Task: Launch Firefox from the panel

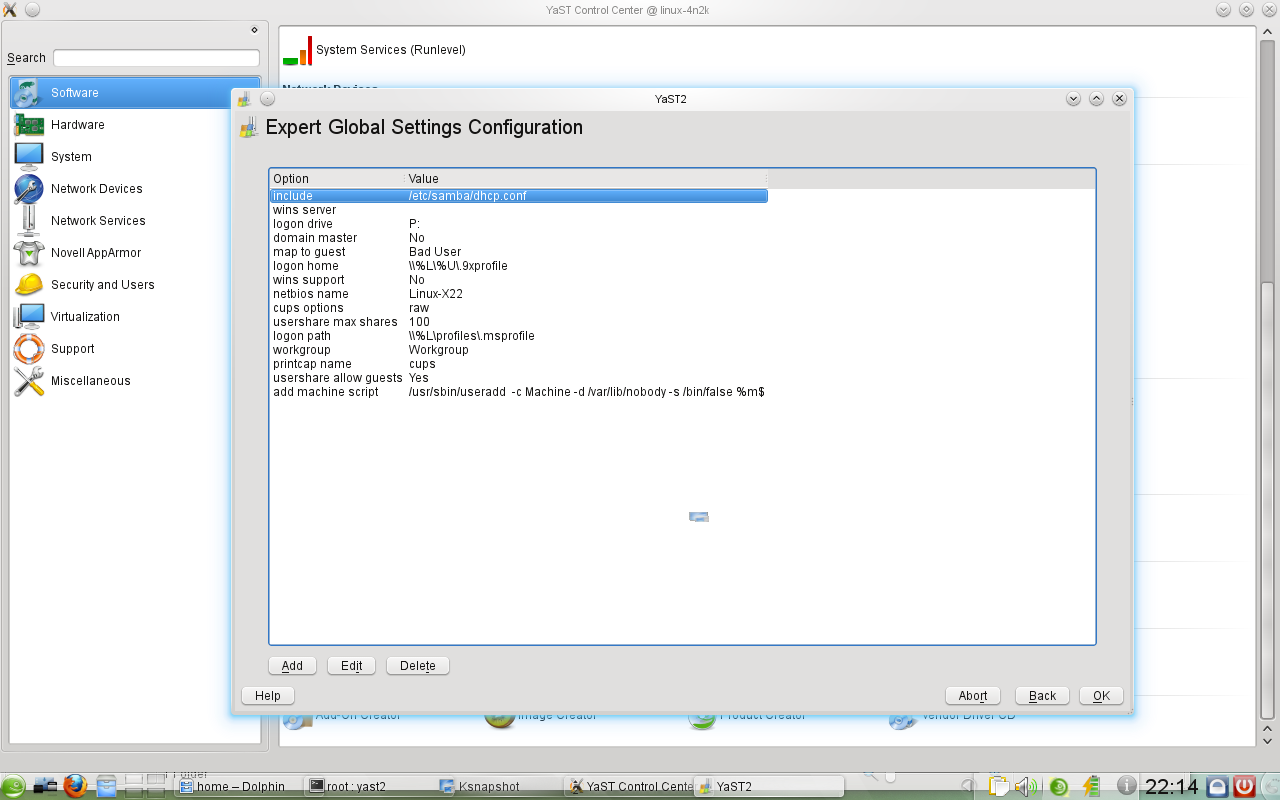Action: (75, 786)
